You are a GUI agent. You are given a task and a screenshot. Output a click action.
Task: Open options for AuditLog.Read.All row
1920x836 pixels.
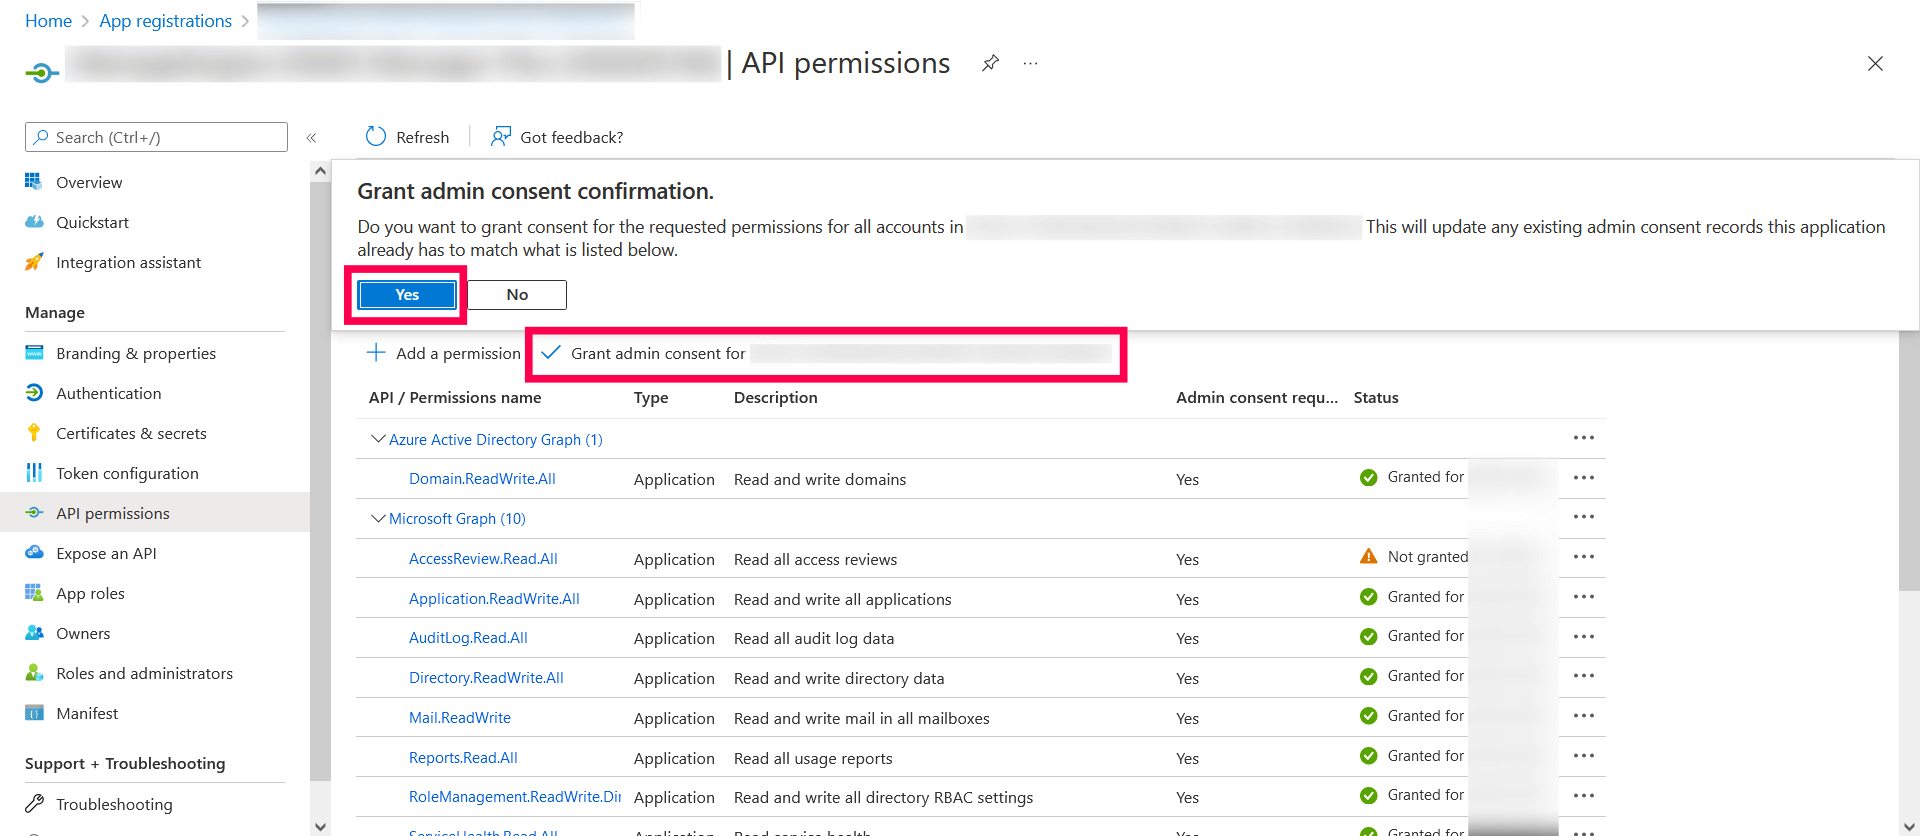(x=1583, y=636)
